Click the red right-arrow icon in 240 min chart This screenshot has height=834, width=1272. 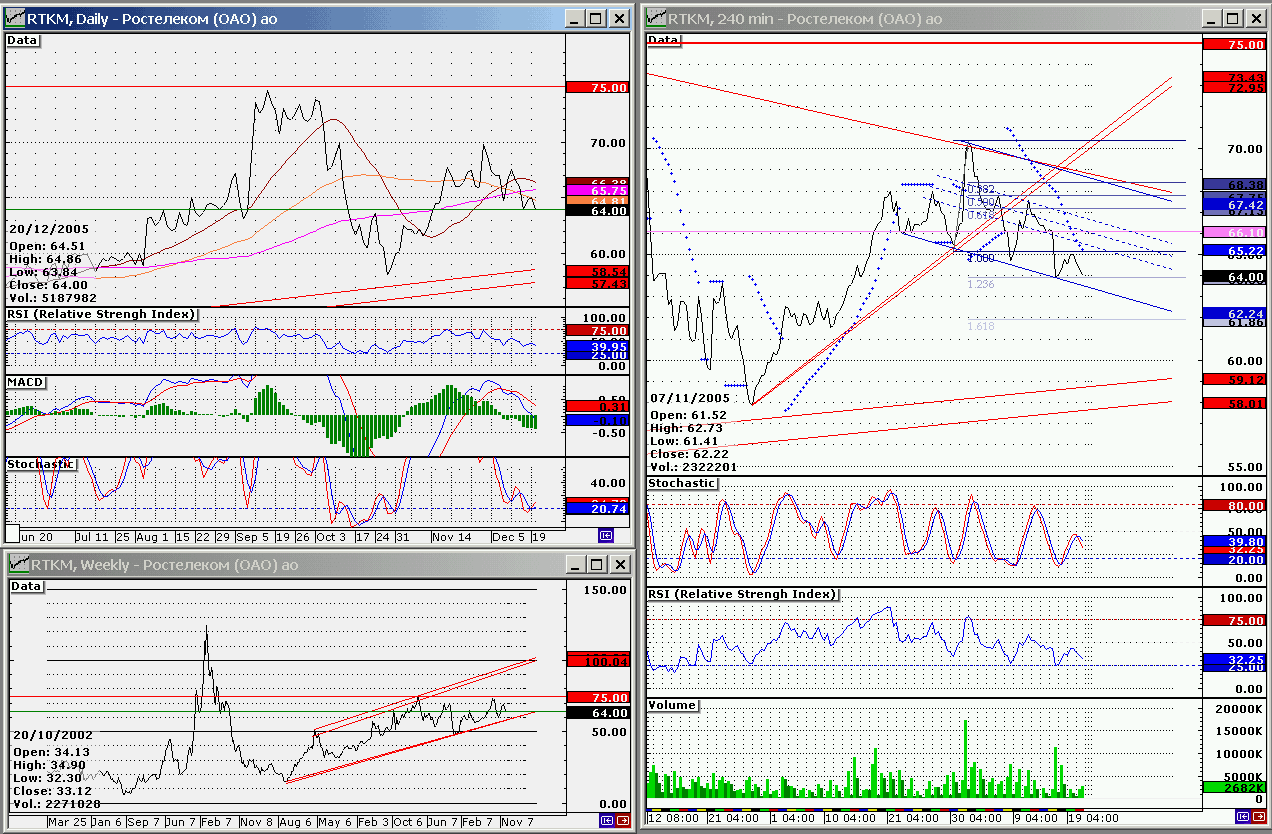pyautogui.click(x=1259, y=817)
